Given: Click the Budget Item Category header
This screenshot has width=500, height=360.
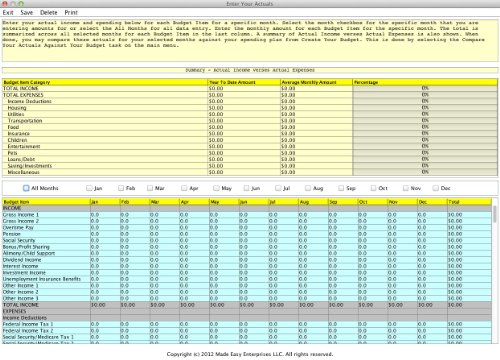Looking at the screenshot, I should 105,82.
